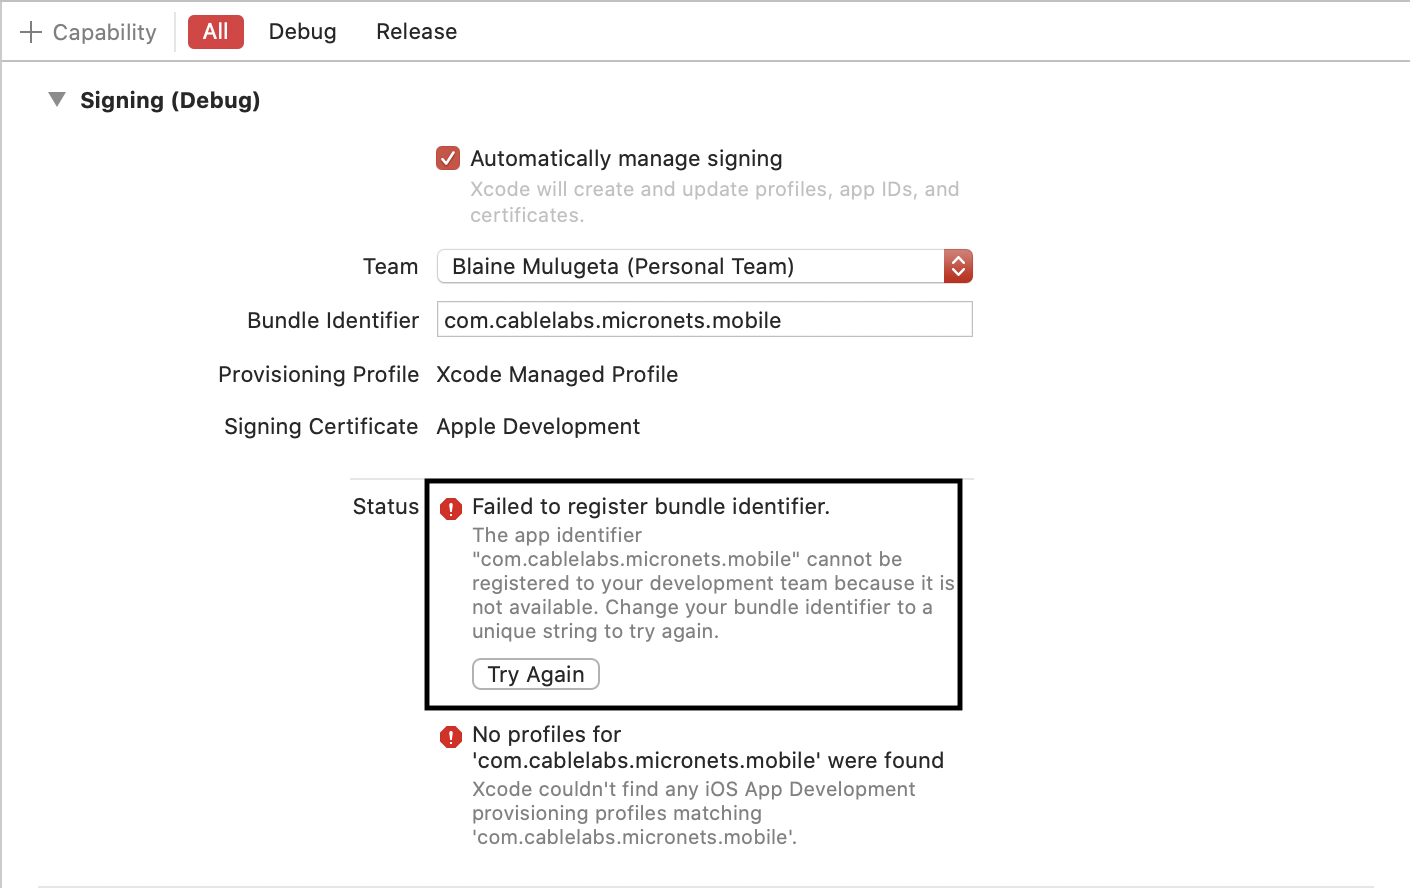The height and width of the screenshot is (888, 1410).
Task: Click the Team label
Action: tap(391, 266)
